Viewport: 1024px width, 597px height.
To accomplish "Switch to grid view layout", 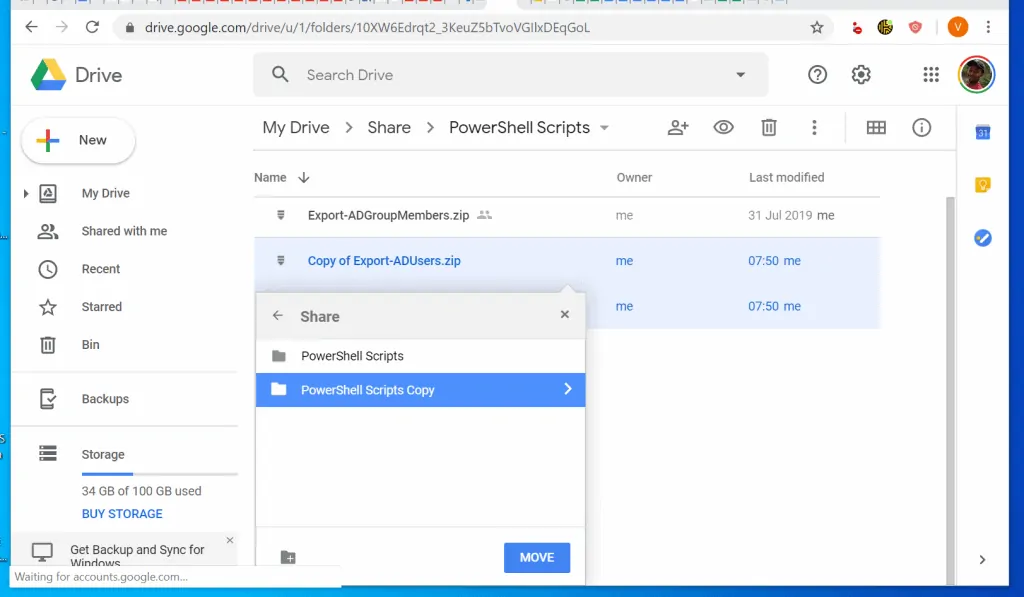I will point(876,127).
